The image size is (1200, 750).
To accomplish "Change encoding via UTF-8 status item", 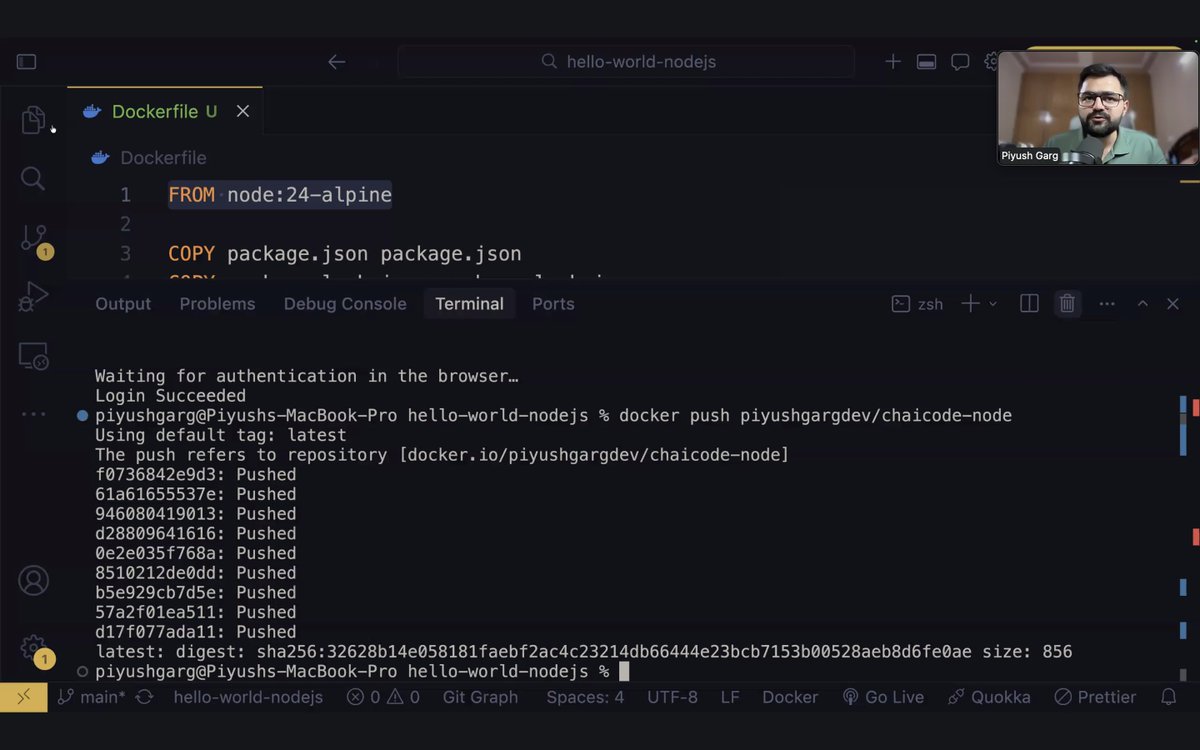I will (x=672, y=697).
